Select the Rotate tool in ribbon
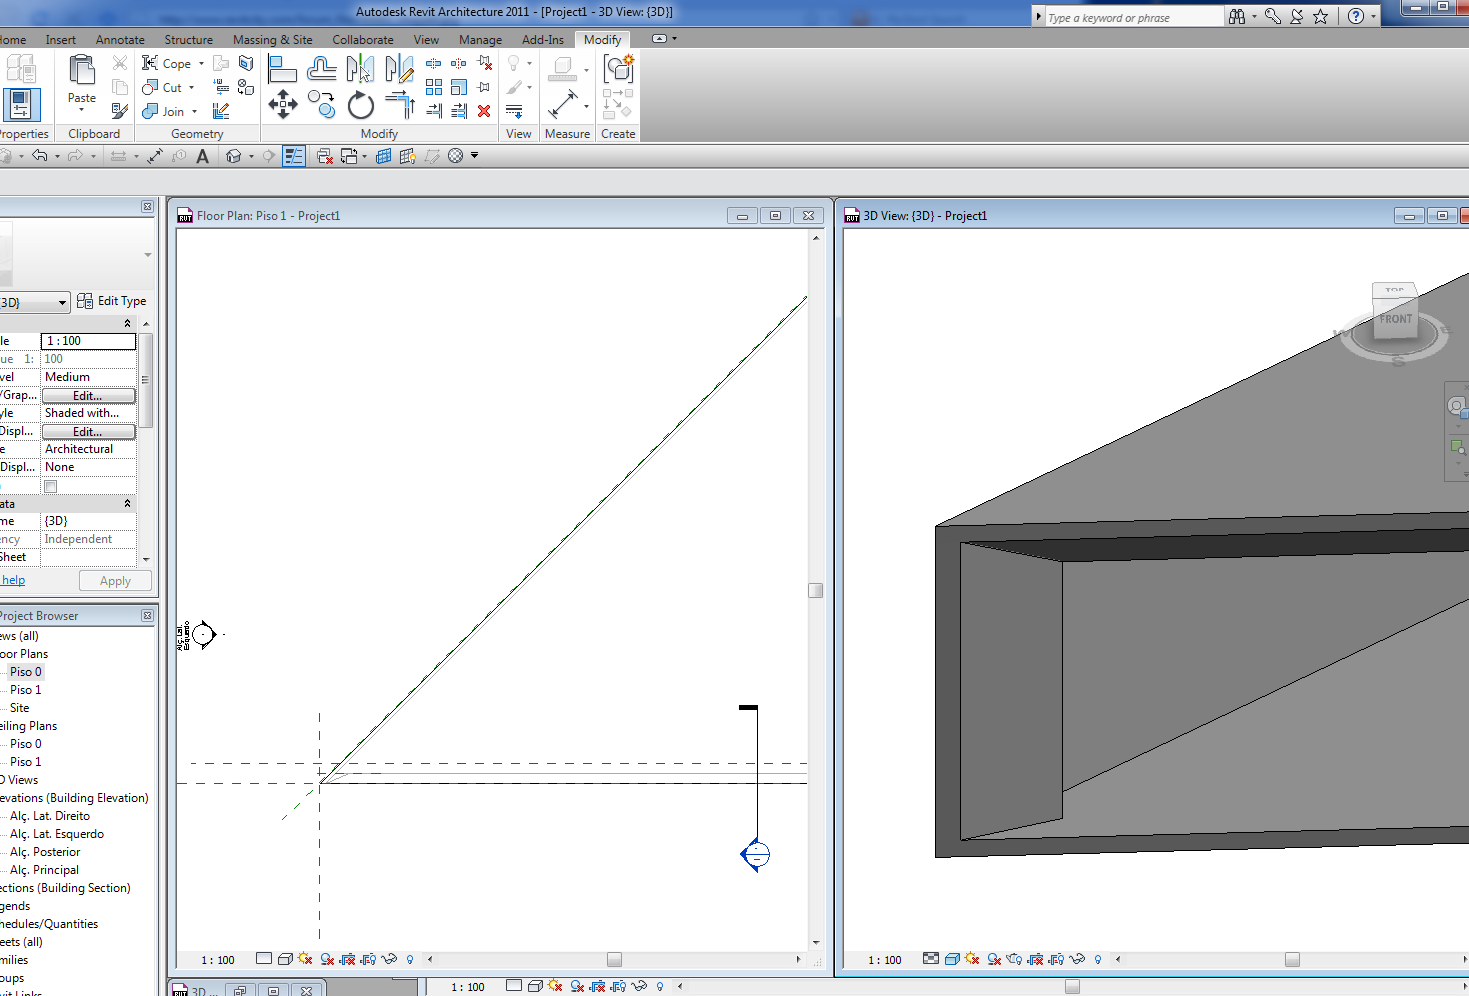The width and height of the screenshot is (1469, 996). point(361,104)
